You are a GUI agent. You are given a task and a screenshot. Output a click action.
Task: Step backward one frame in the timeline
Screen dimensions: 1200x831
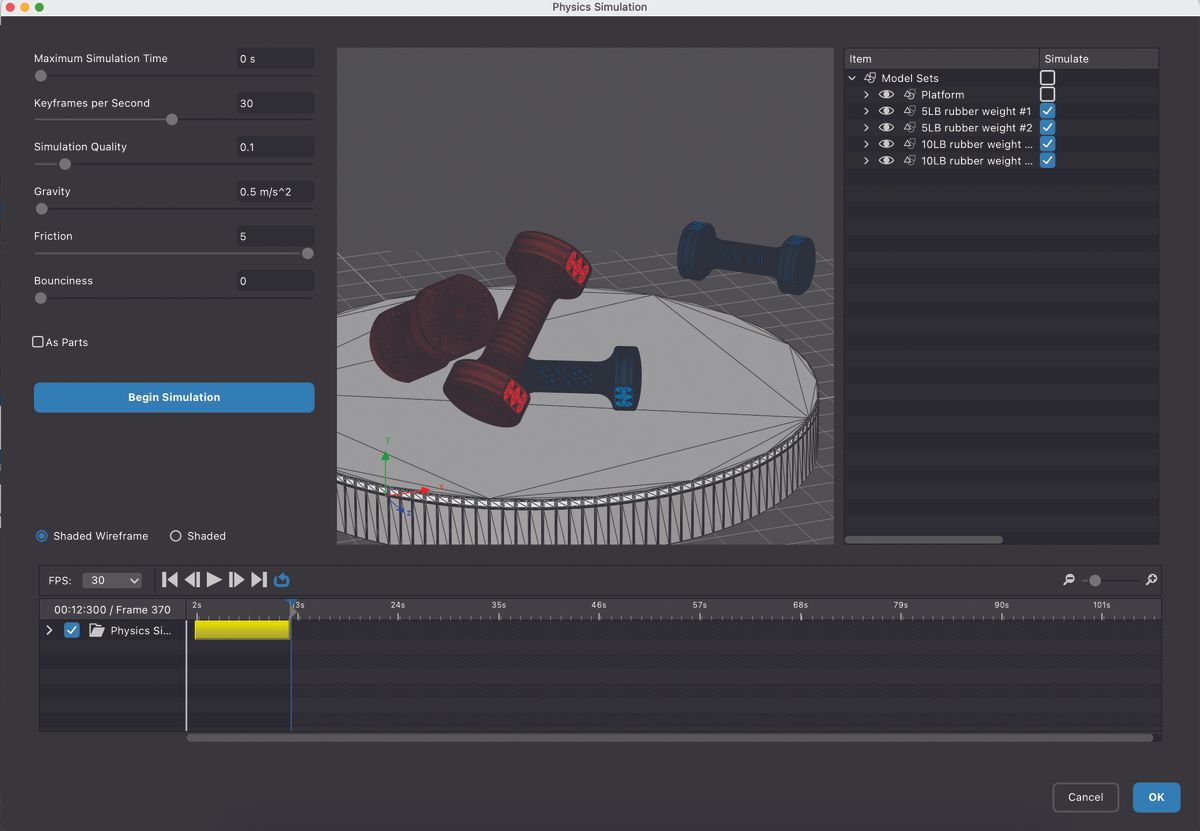point(191,579)
